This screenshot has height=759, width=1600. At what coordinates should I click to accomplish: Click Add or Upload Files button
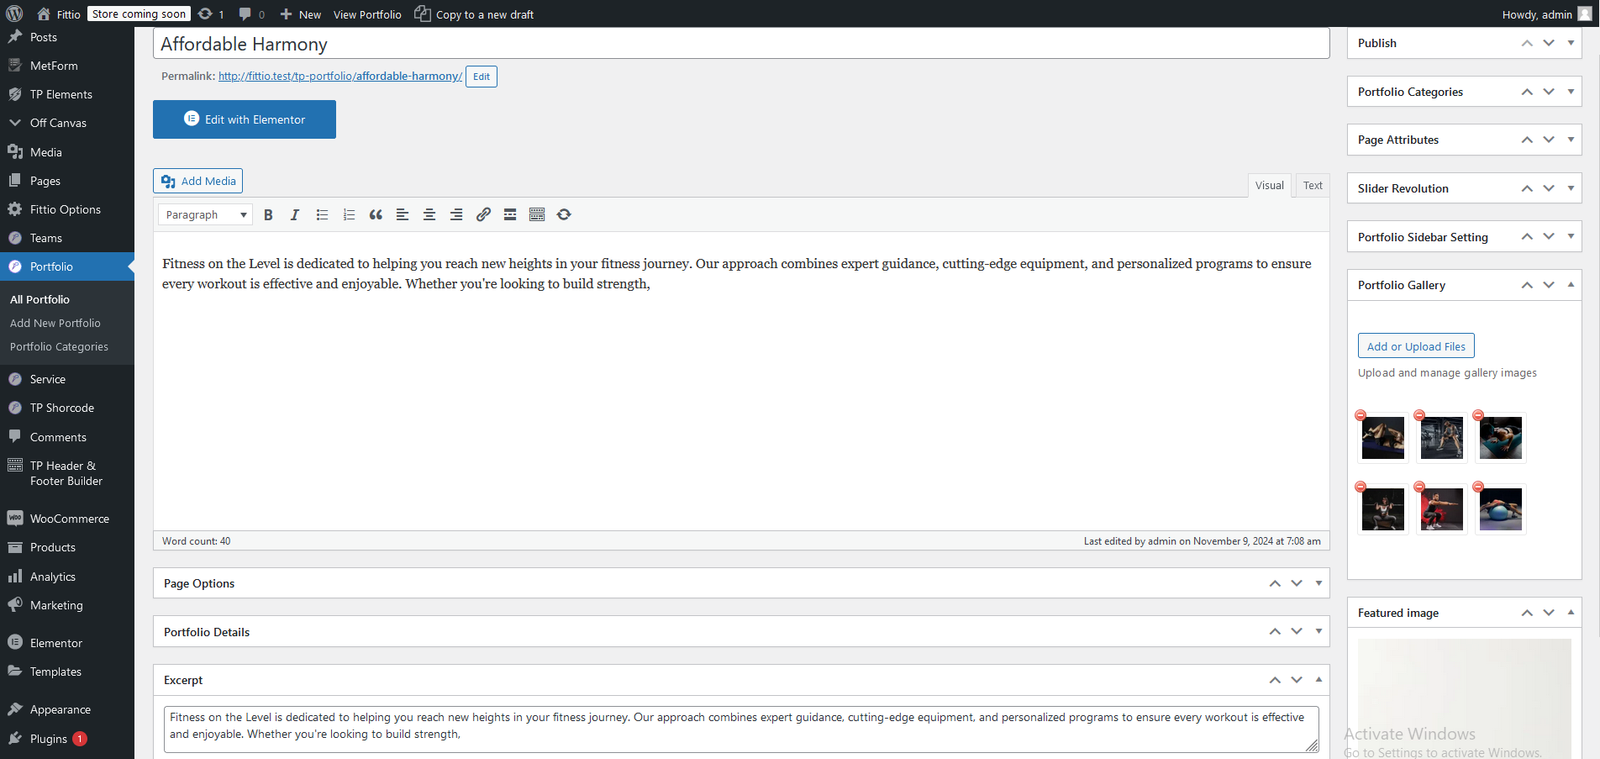tap(1415, 346)
